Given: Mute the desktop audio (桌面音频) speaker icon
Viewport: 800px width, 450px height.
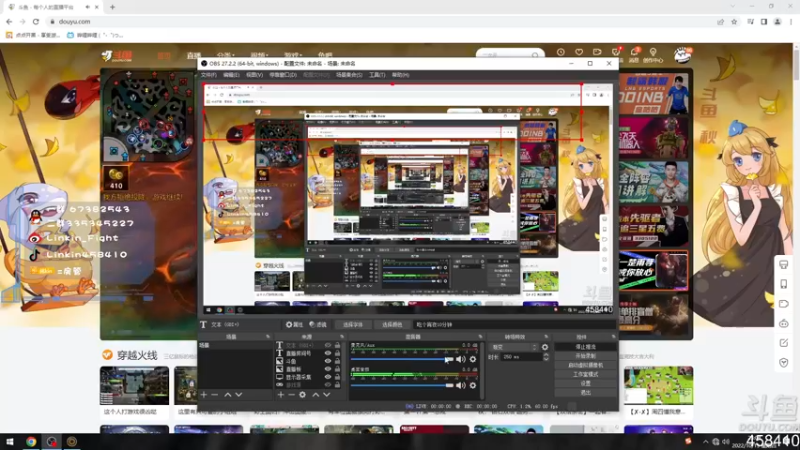Looking at the screenshot, I should [461, 385].
